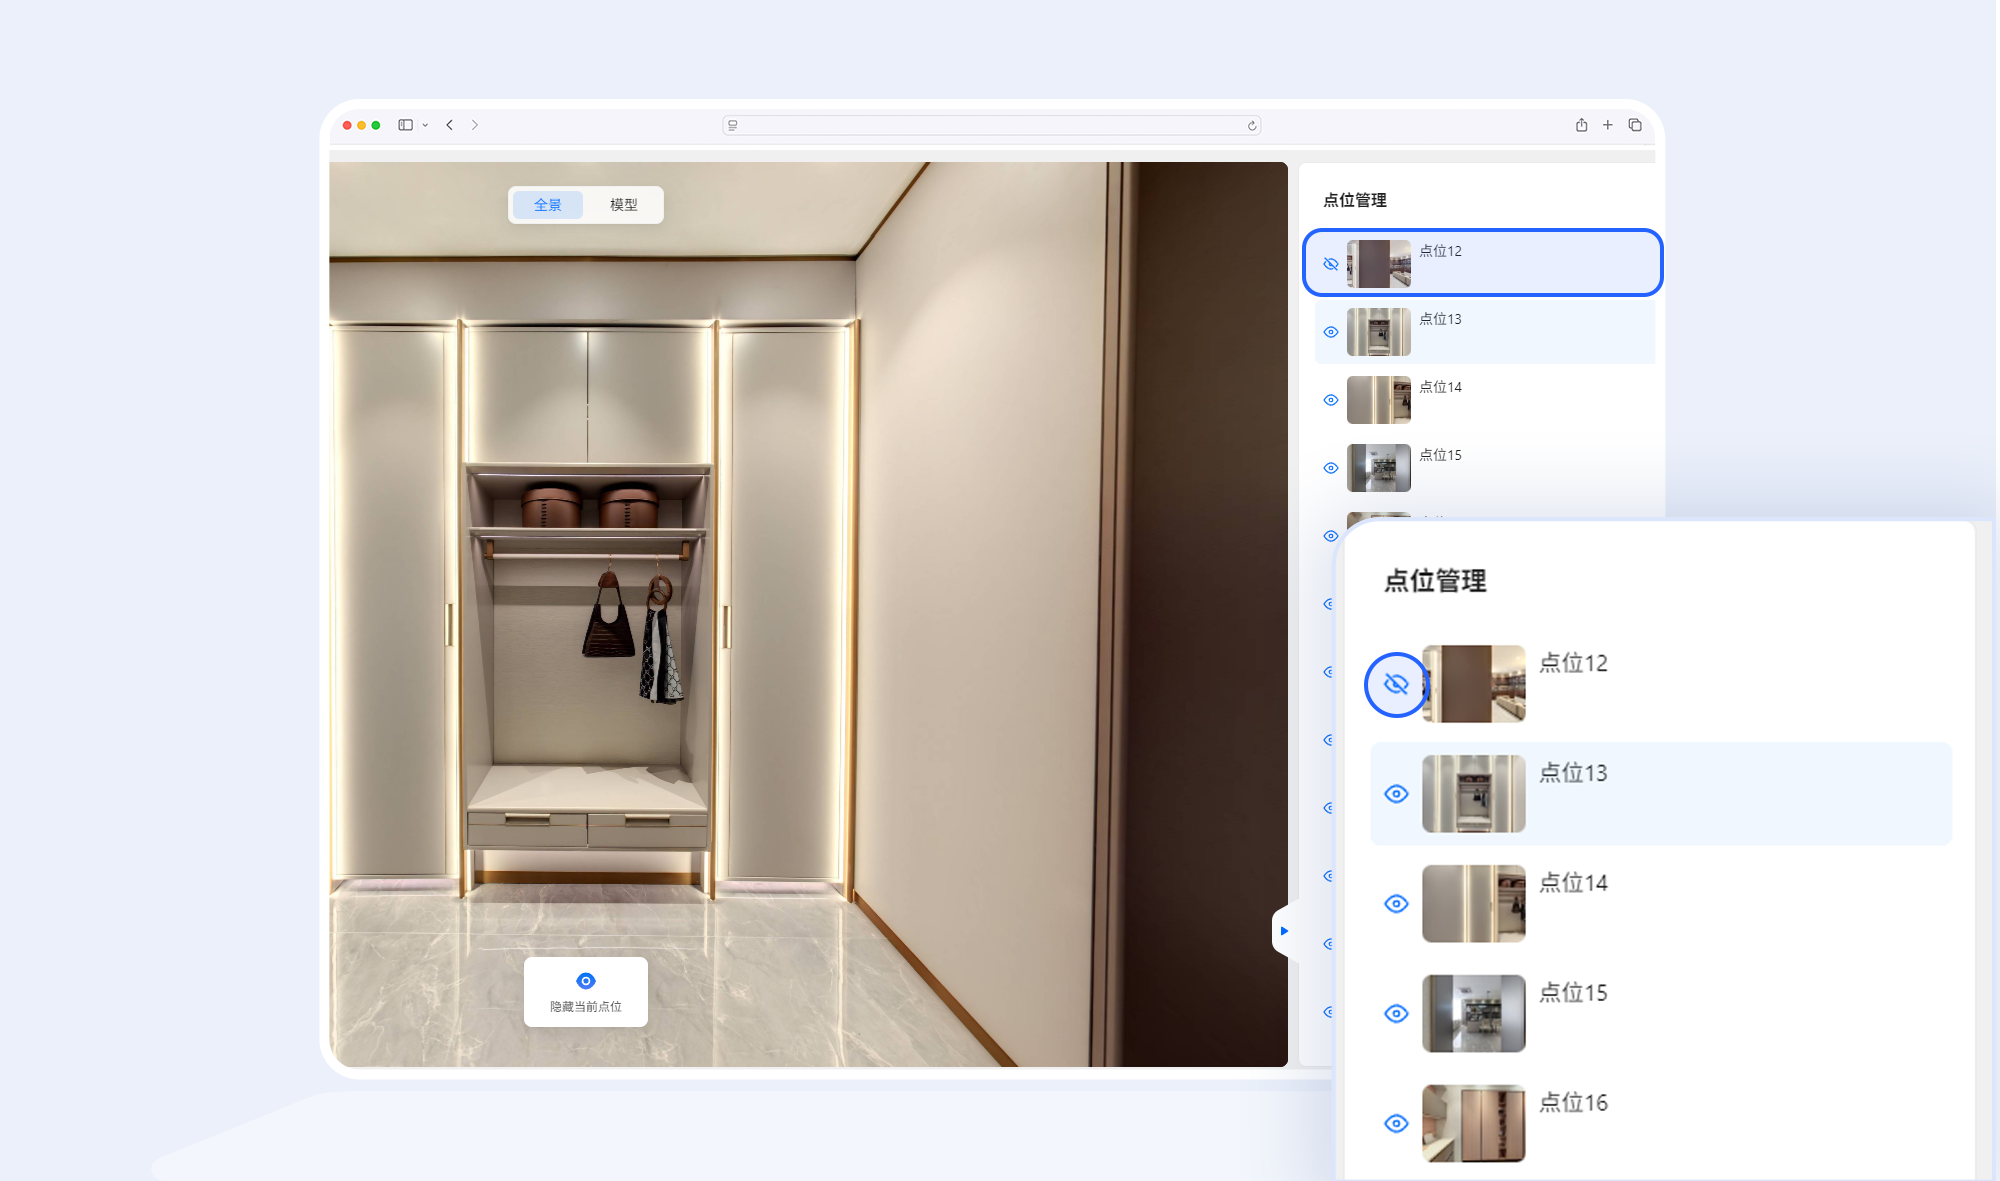Open 点位15 thumbnail in the enlarged panel
Image resolution: width=2000 pixels, height=1181 pixels.
1474,1014
